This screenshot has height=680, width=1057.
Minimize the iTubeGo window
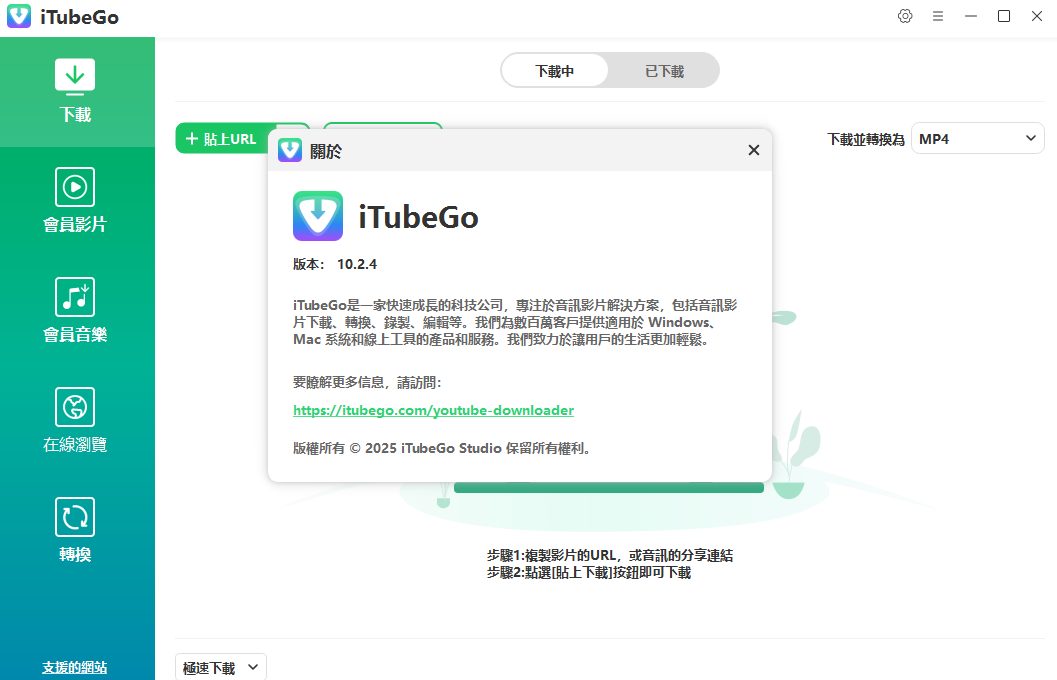(x=971, y=16)
